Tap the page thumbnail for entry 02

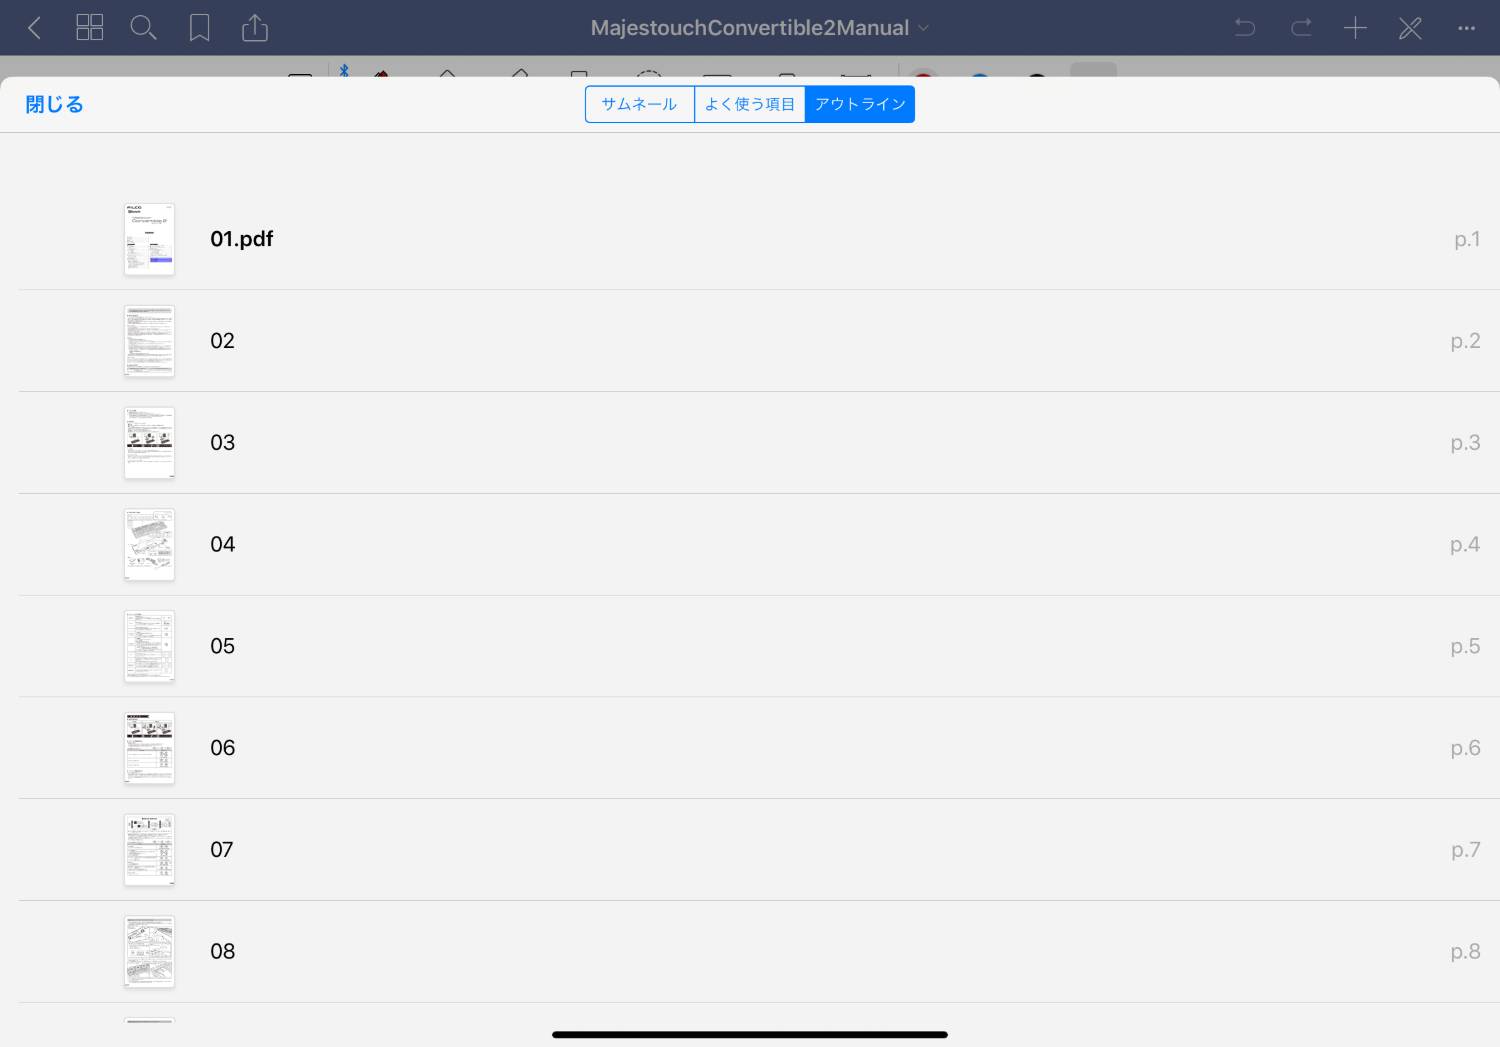pyautogui.click(x=149, y=341)
